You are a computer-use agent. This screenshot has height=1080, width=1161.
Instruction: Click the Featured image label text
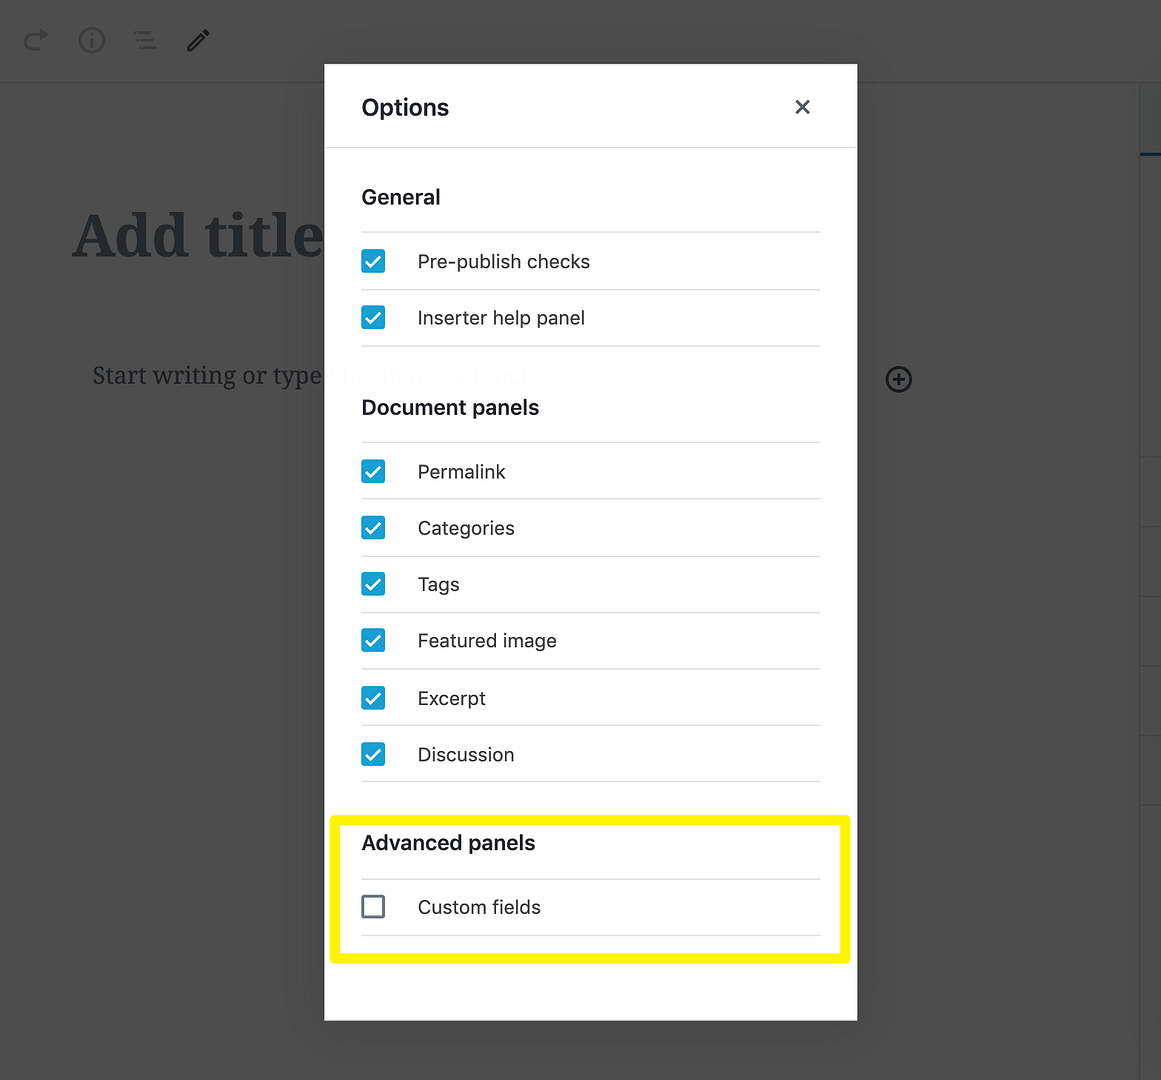(487, 641)
